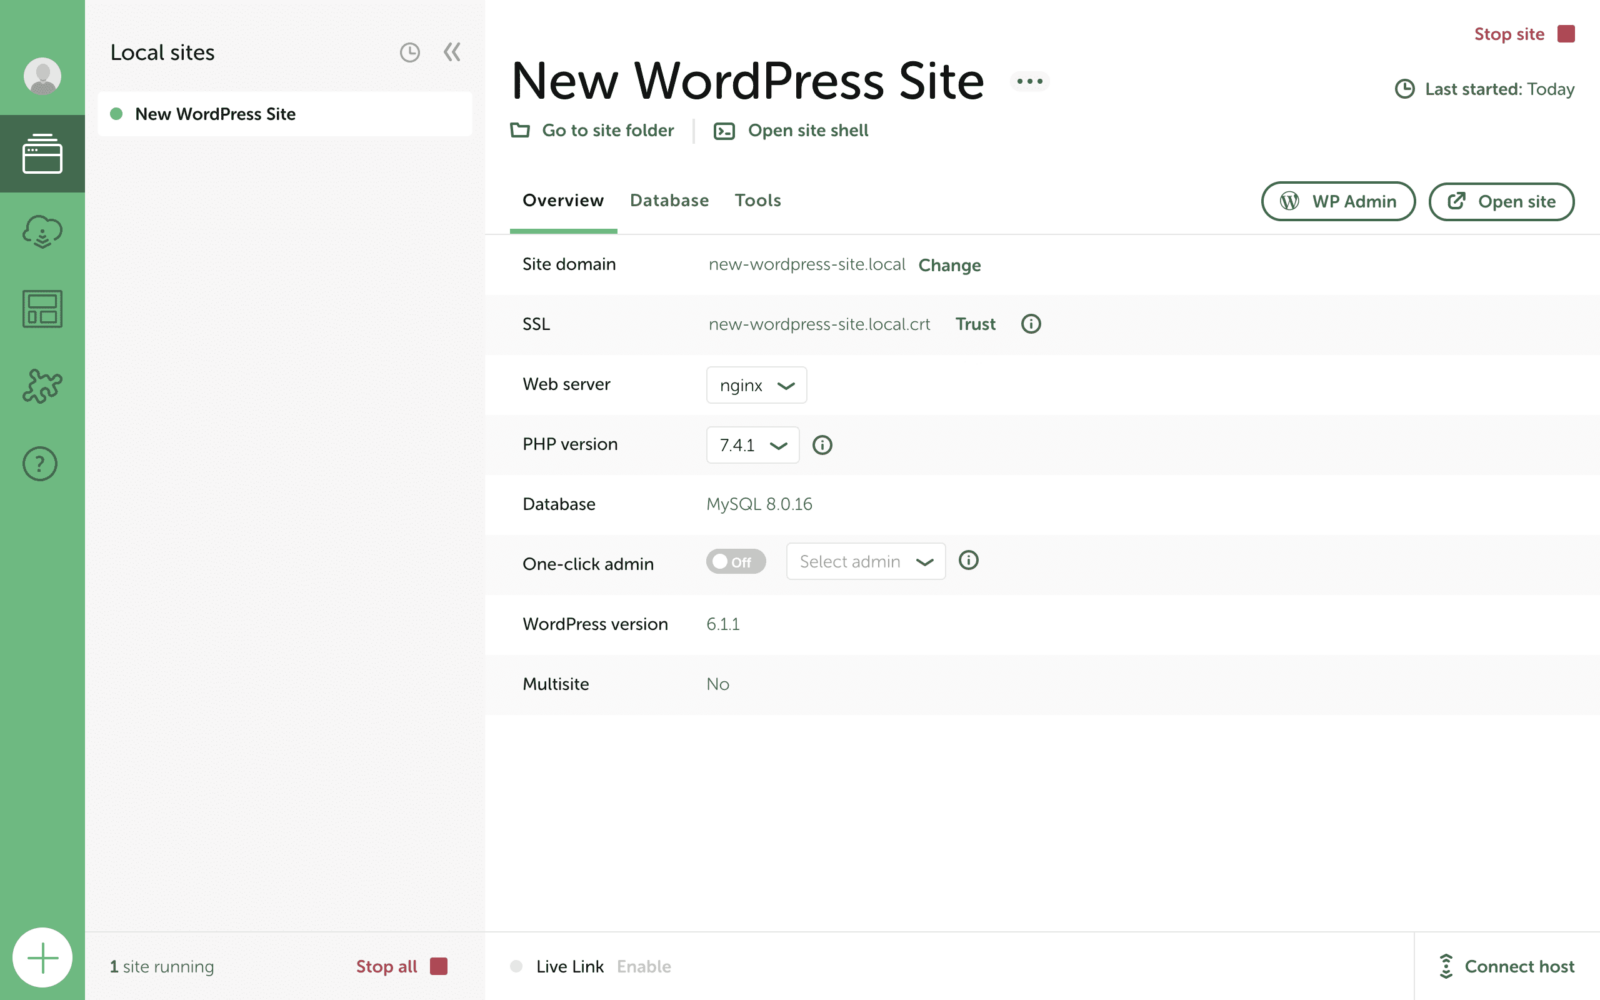Click the PHP version info icon
The height and width of the screenshot is (1000, 1600).
coord(822,445)
